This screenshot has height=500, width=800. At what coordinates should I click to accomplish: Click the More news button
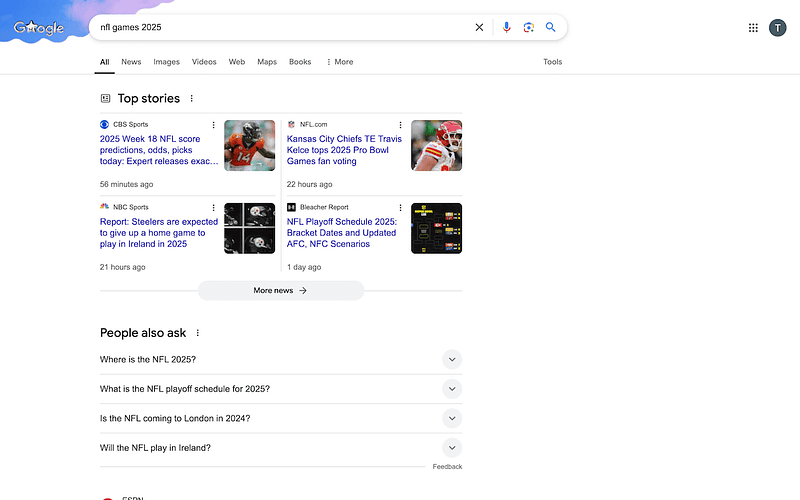tap(281, 290)
